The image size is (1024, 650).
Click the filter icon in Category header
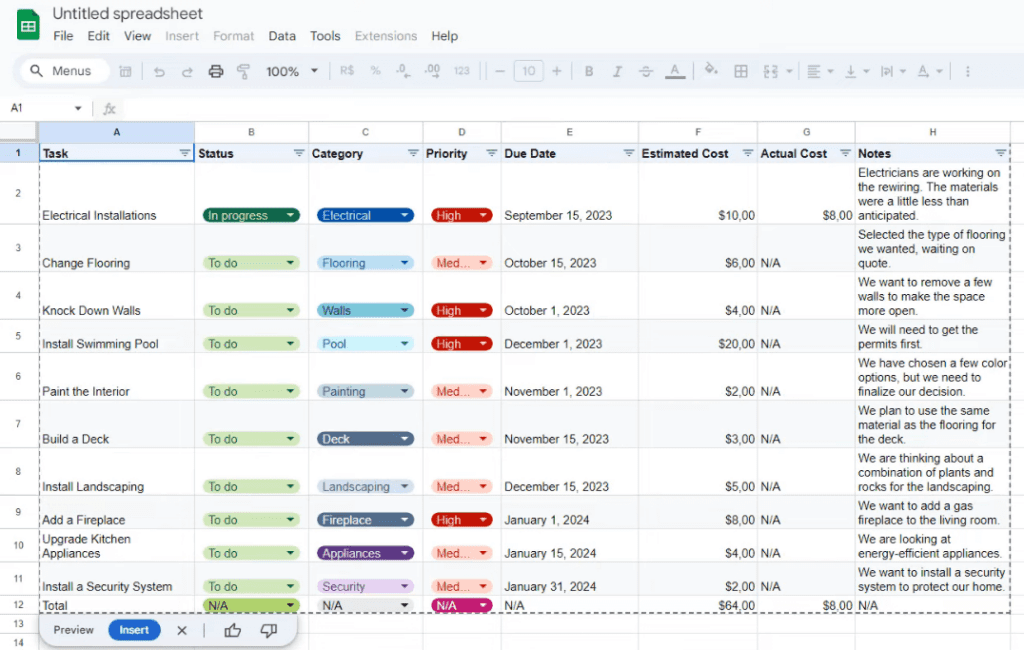[413, 153]
